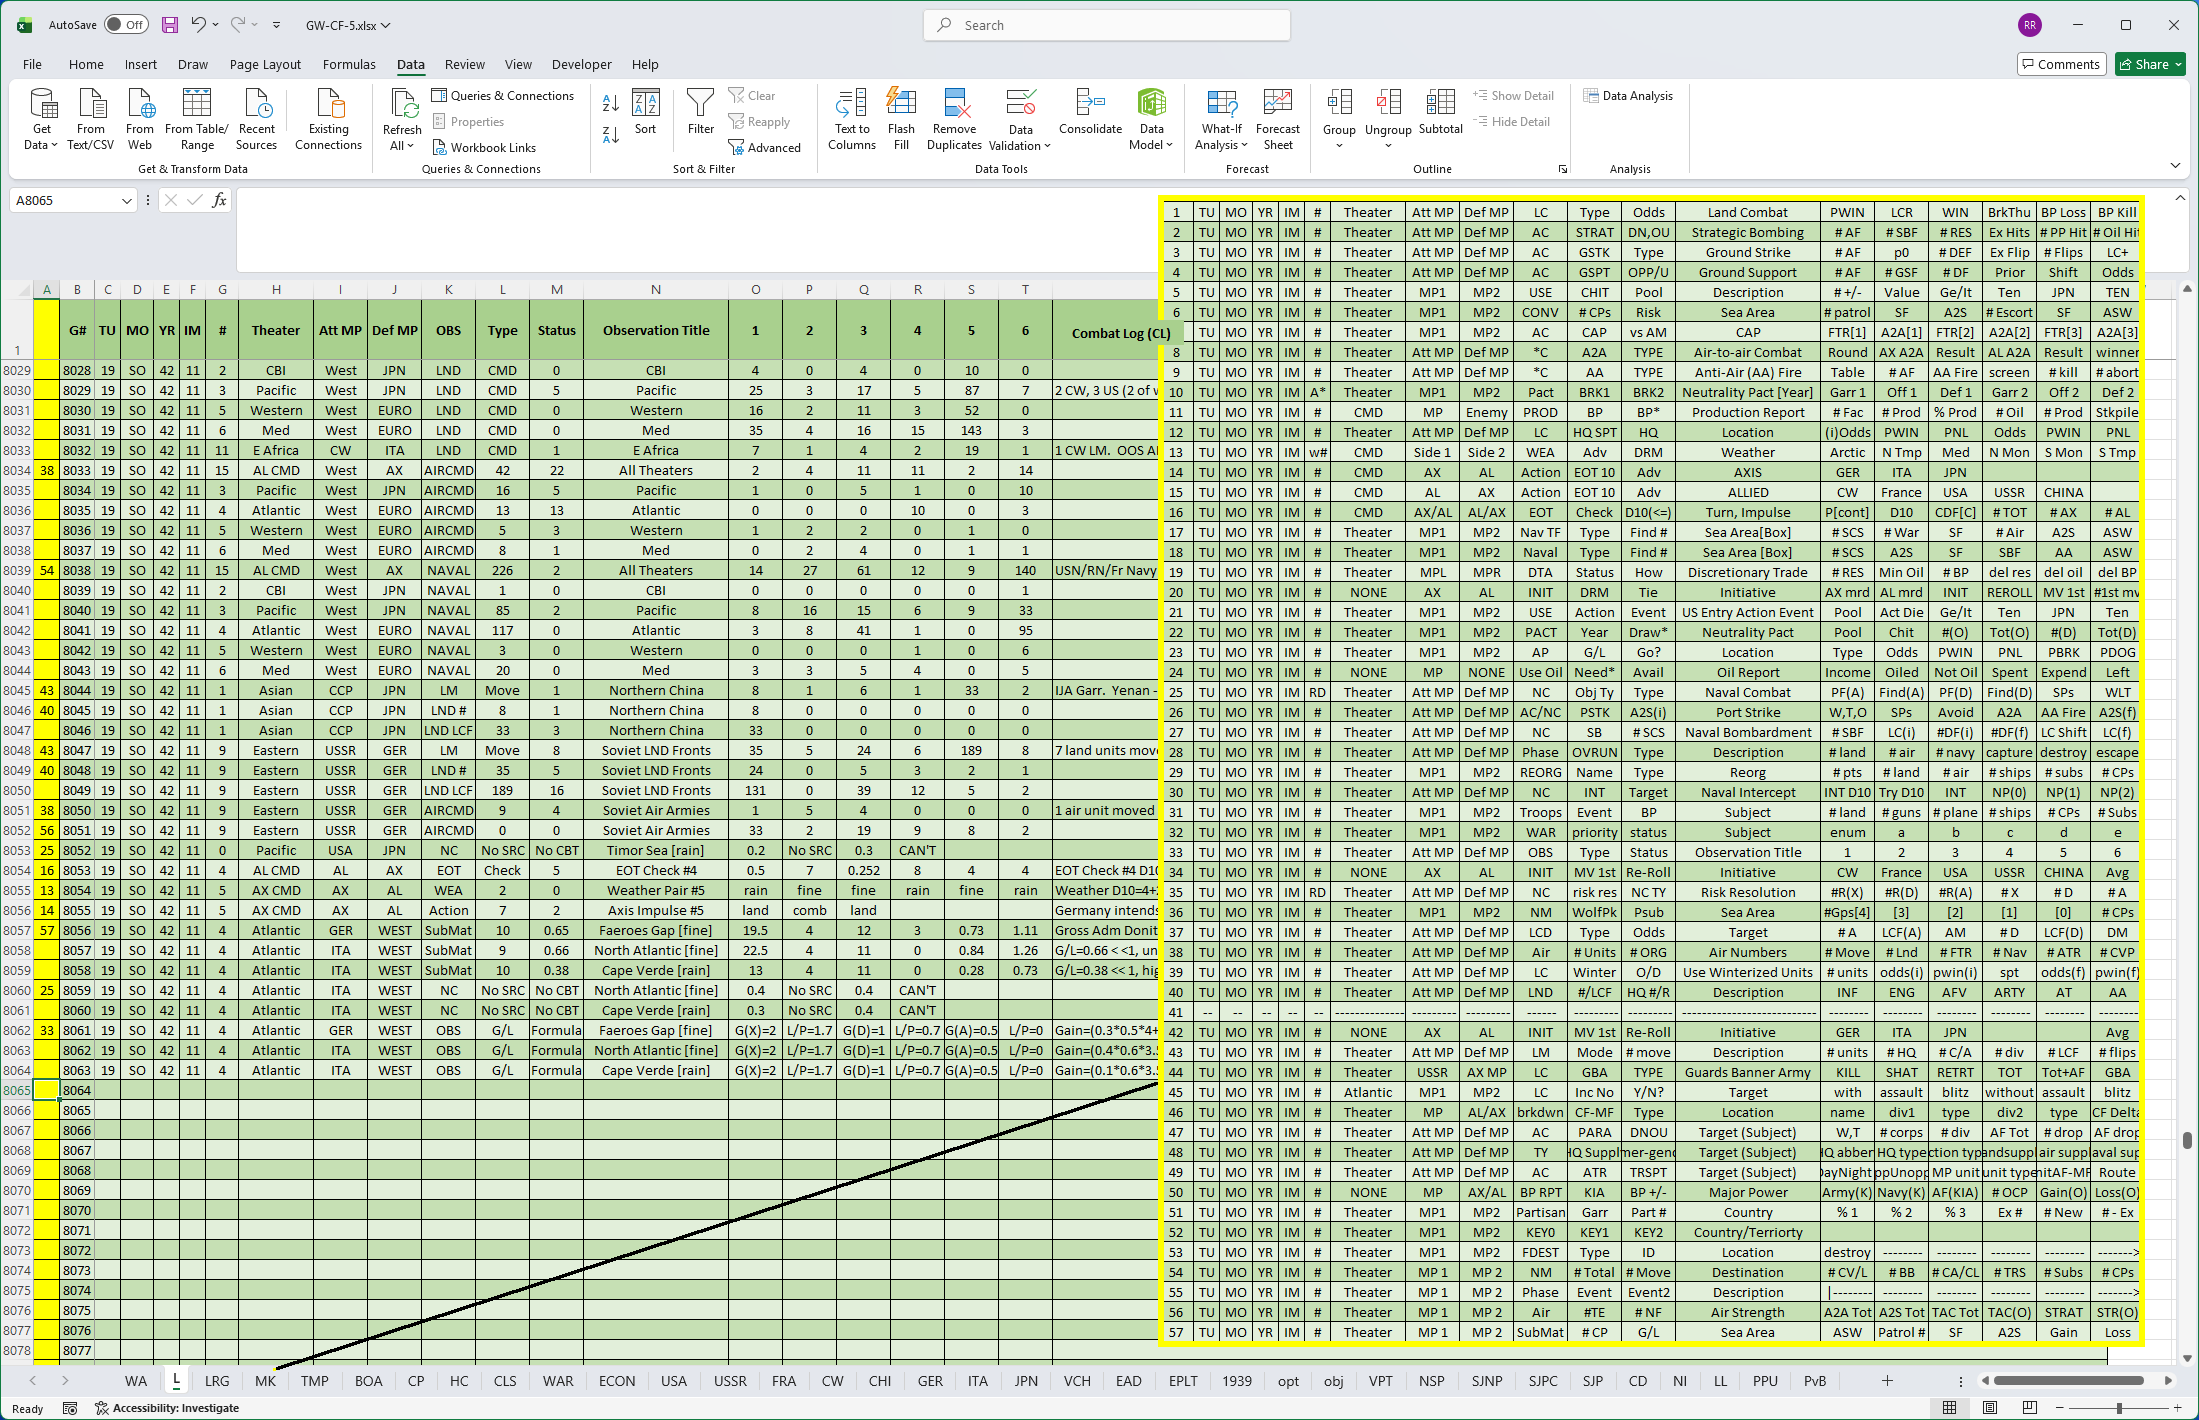Open the Page Layout tab
The width and height of the screenshot is (2199, 1420).
(265, 64)
